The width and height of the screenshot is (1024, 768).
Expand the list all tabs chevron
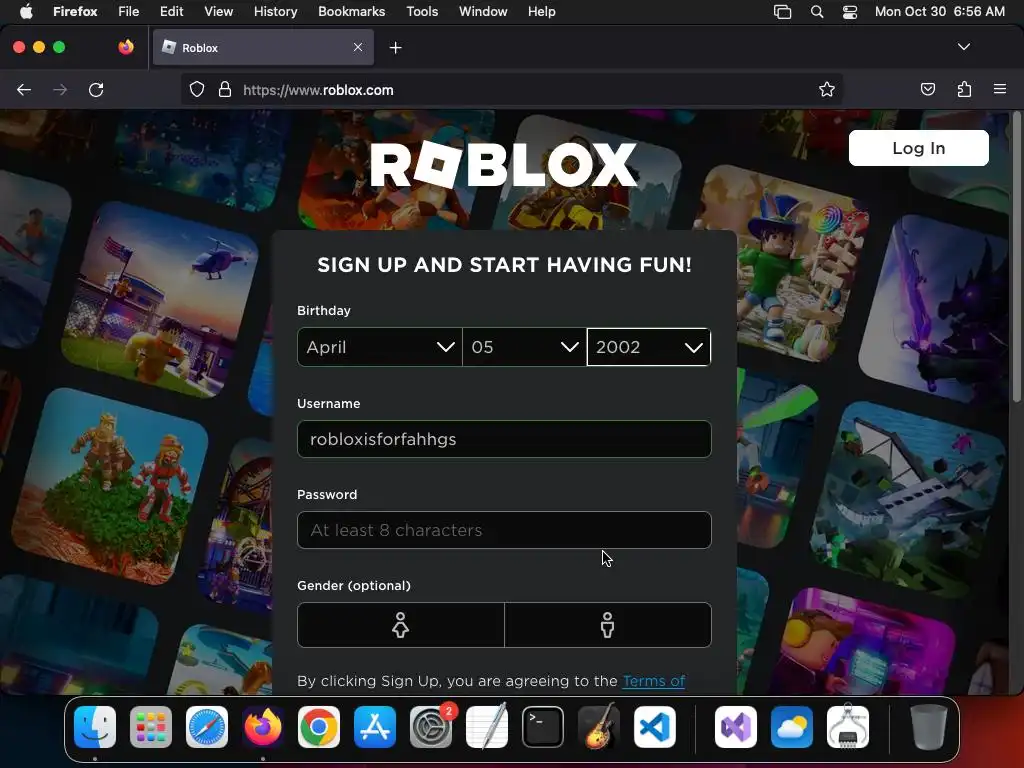[x=963, y=47]
